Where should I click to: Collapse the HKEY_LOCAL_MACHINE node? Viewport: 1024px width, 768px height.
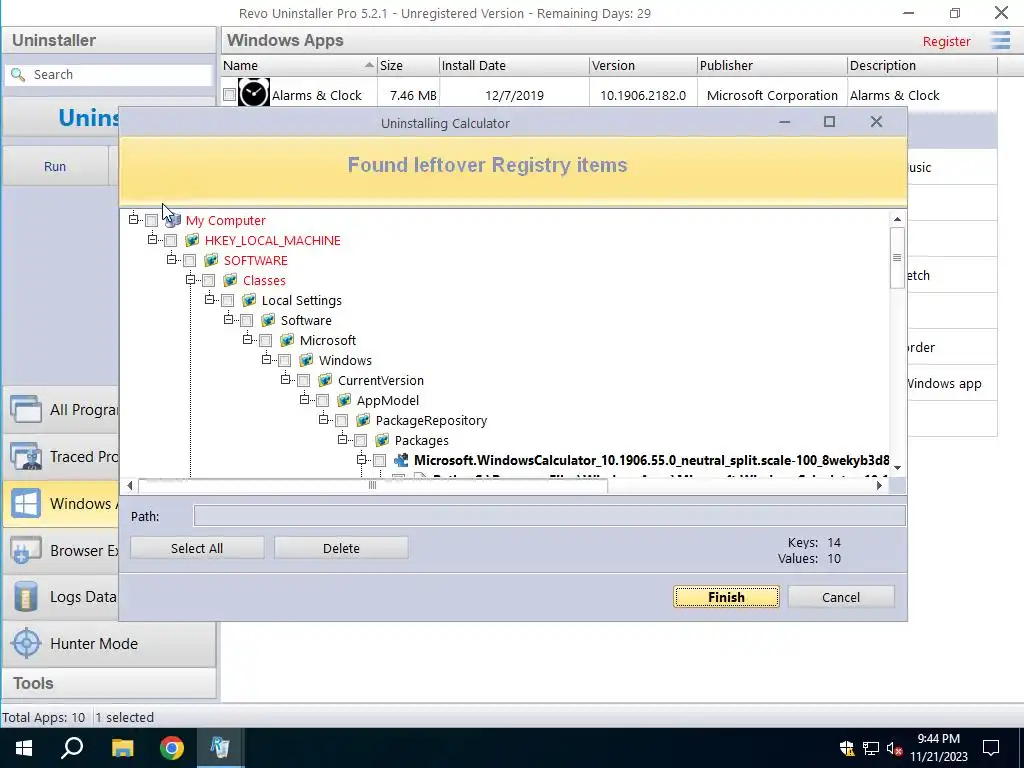[x=152, y=239]
